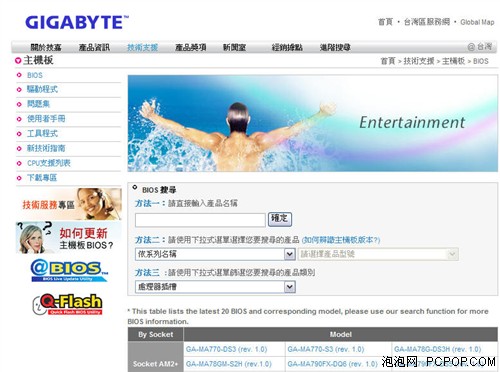Open the 技術服務專區 banner image
500x372 pixels.
click(69, 204)
